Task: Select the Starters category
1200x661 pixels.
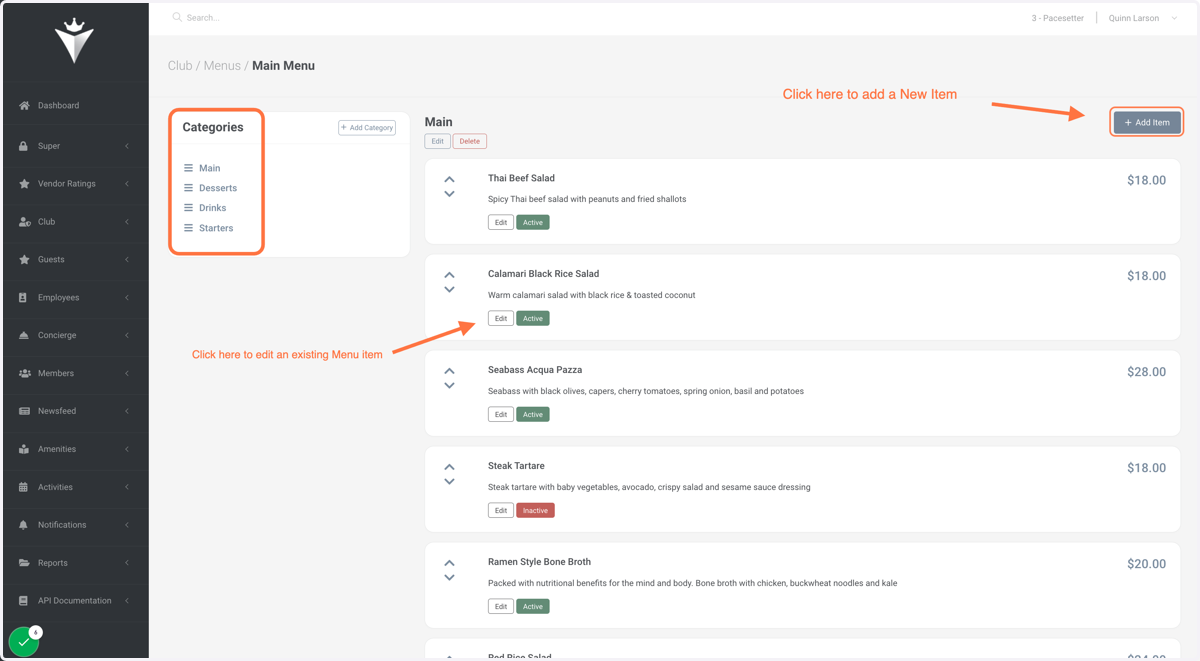Action: (216, 228)
